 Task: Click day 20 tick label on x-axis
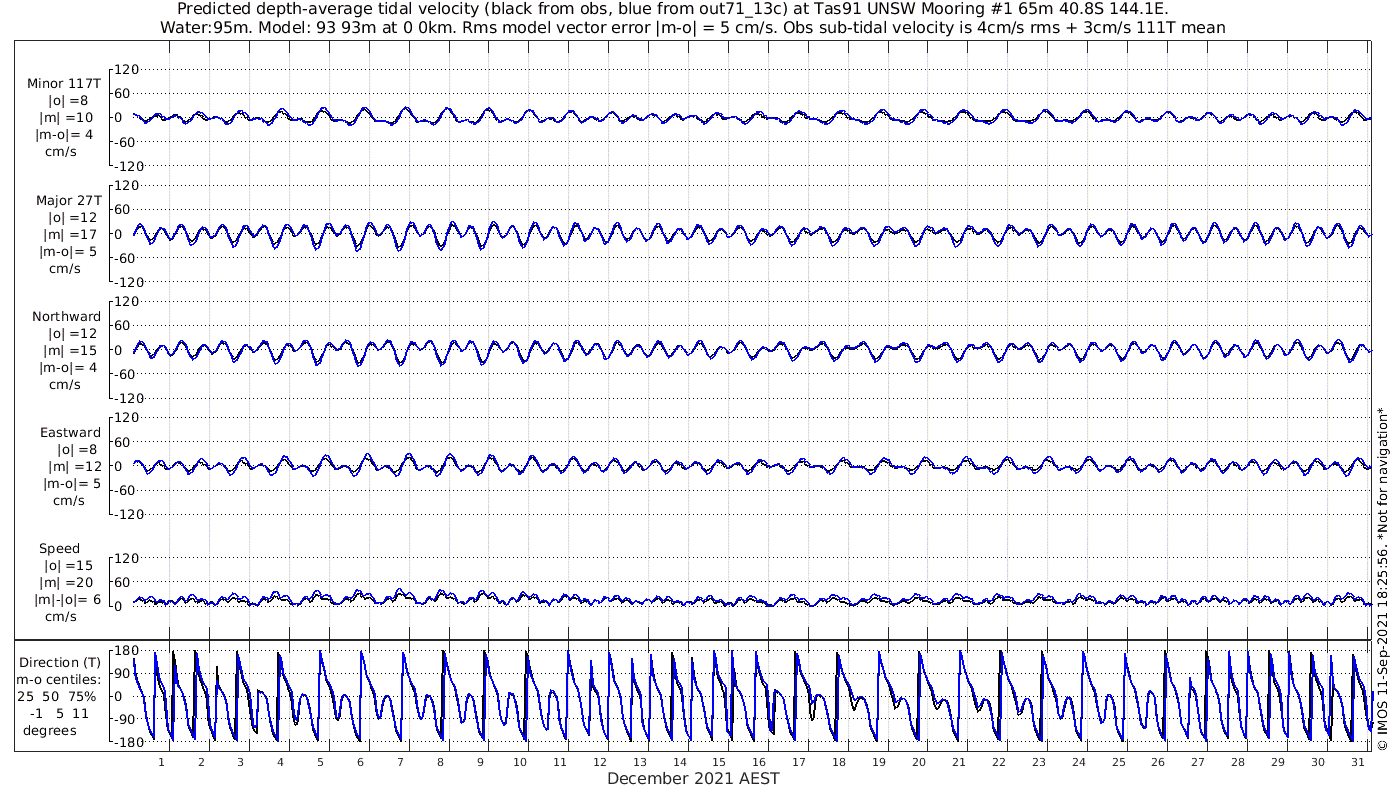(x=918, y=762)
